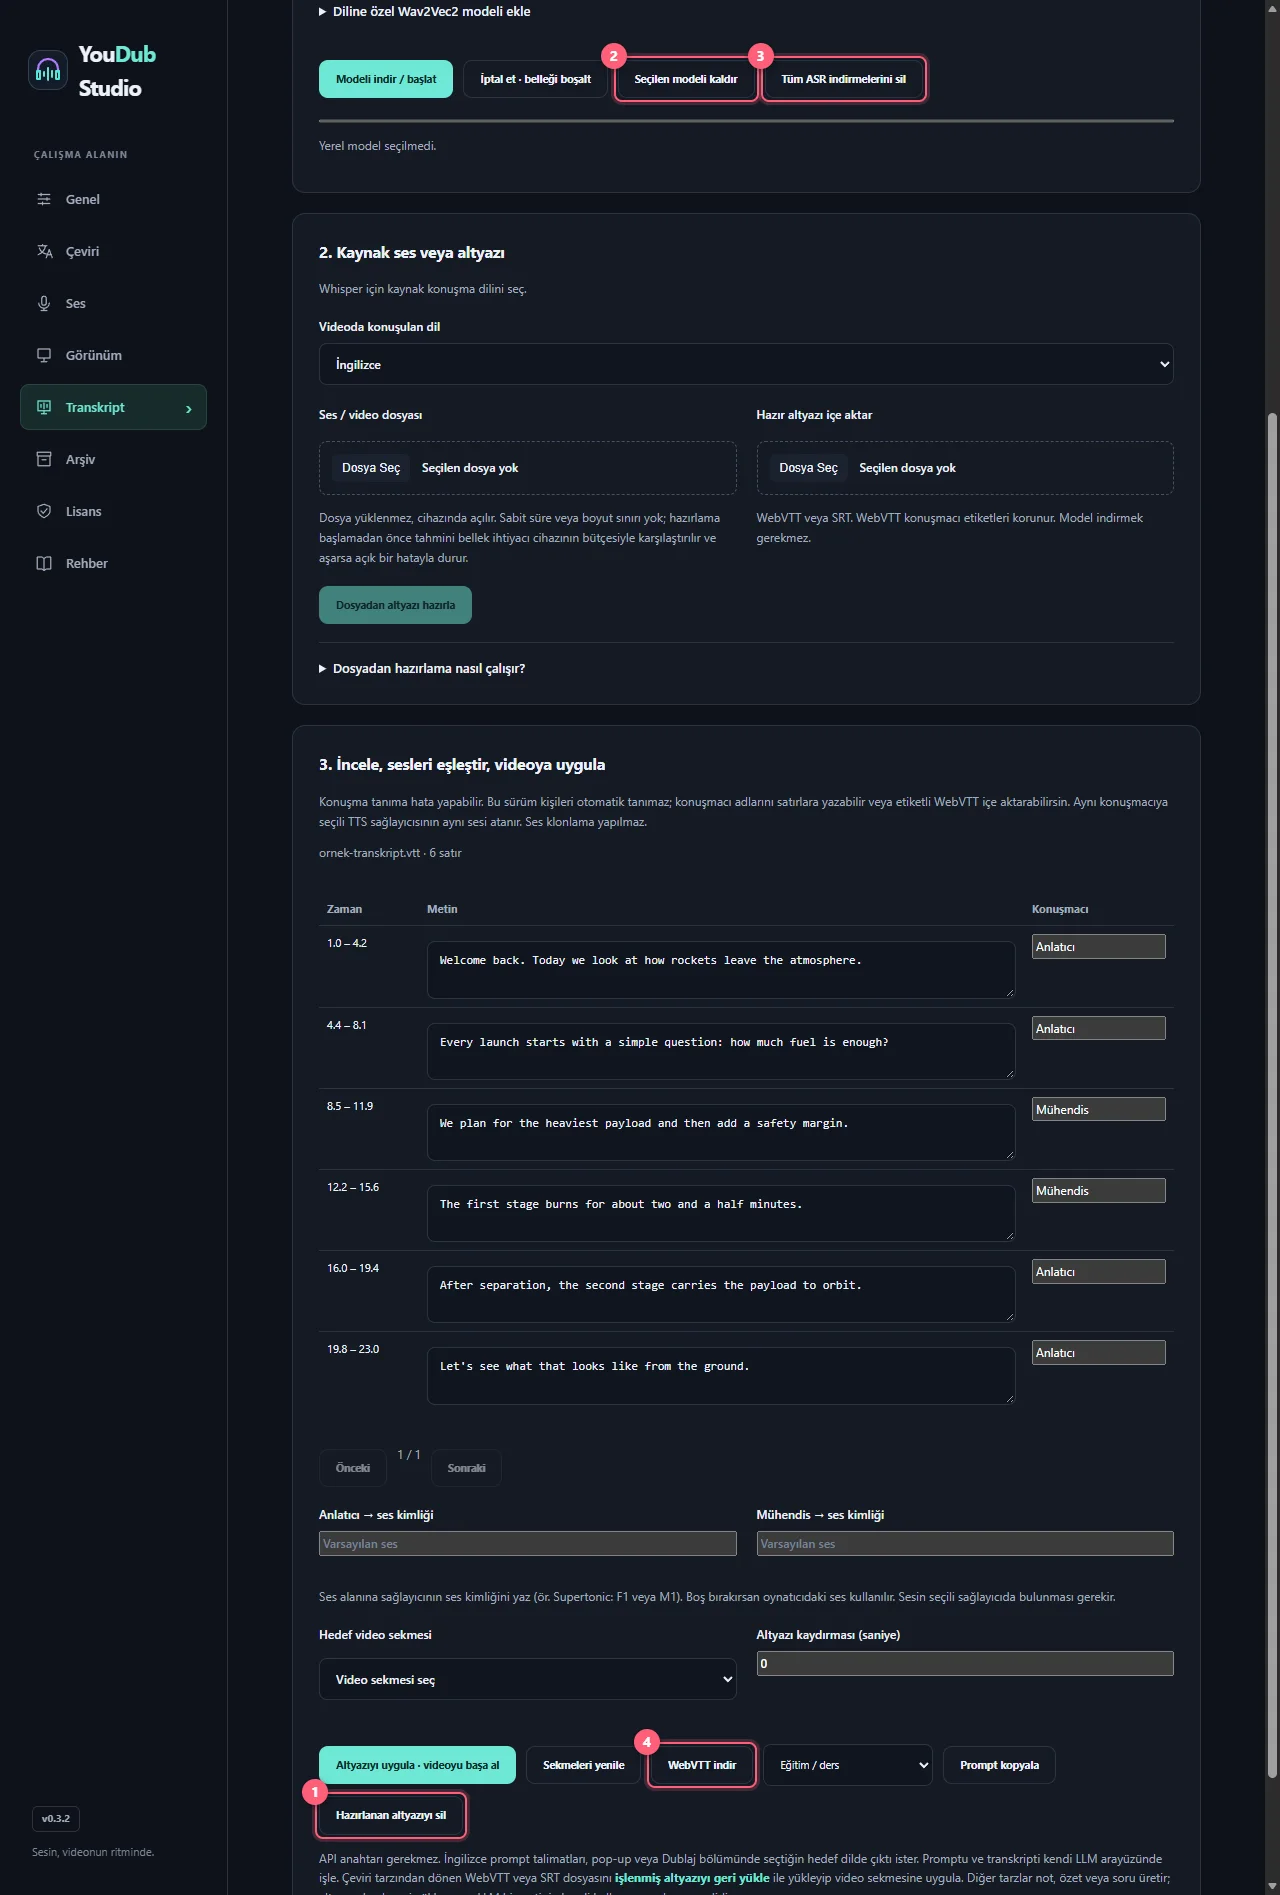
Task: Click the chevron arrow on the Transkript item
Action: click(188, 408)
